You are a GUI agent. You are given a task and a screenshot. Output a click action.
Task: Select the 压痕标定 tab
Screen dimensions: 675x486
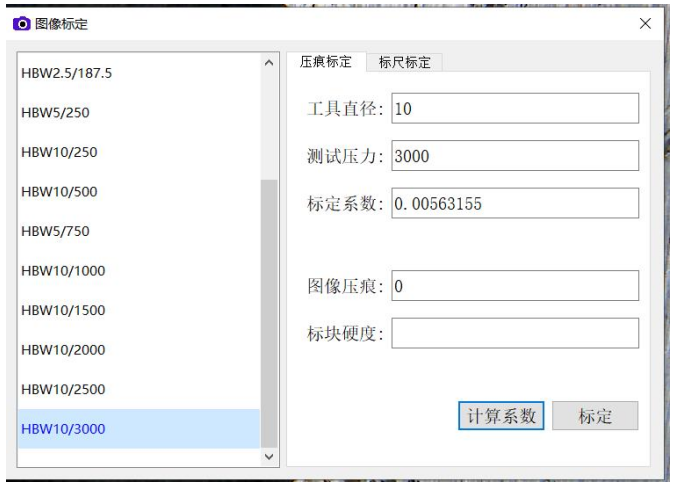326,62
